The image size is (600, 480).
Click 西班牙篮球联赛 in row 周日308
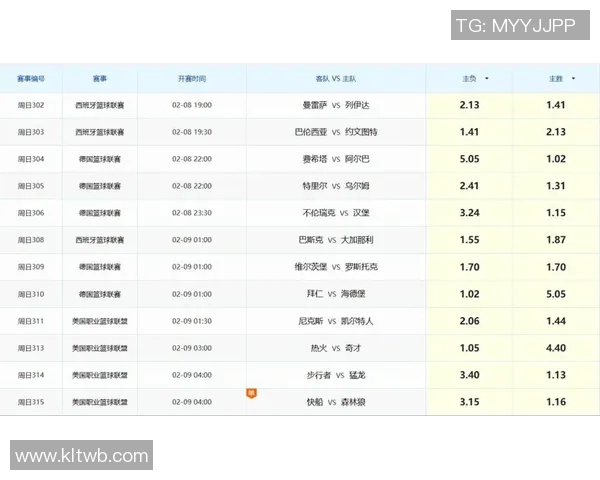[100, 240]
